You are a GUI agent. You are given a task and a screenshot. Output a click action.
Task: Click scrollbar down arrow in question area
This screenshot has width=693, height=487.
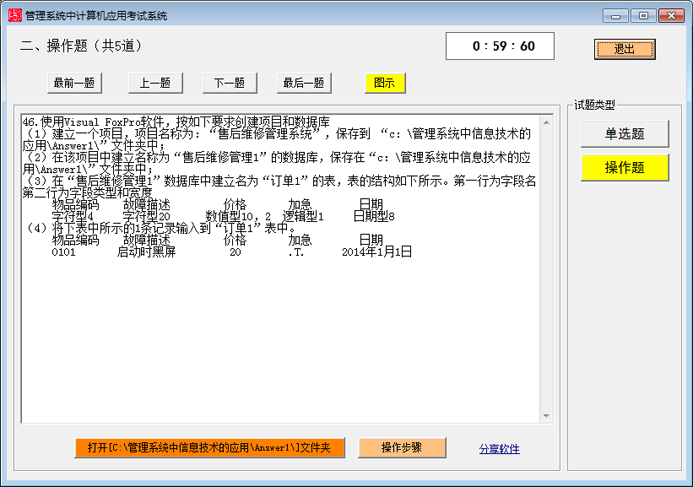pyautogui.click(x=546, y=416)
